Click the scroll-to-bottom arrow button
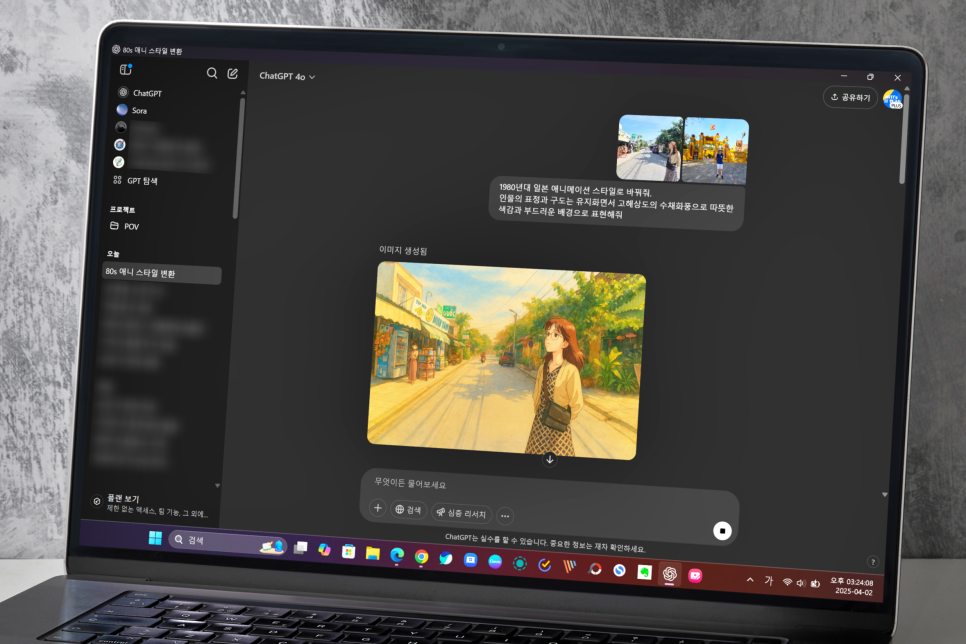Viewport: 966px width, 644px height. click(x=550, y=459)
